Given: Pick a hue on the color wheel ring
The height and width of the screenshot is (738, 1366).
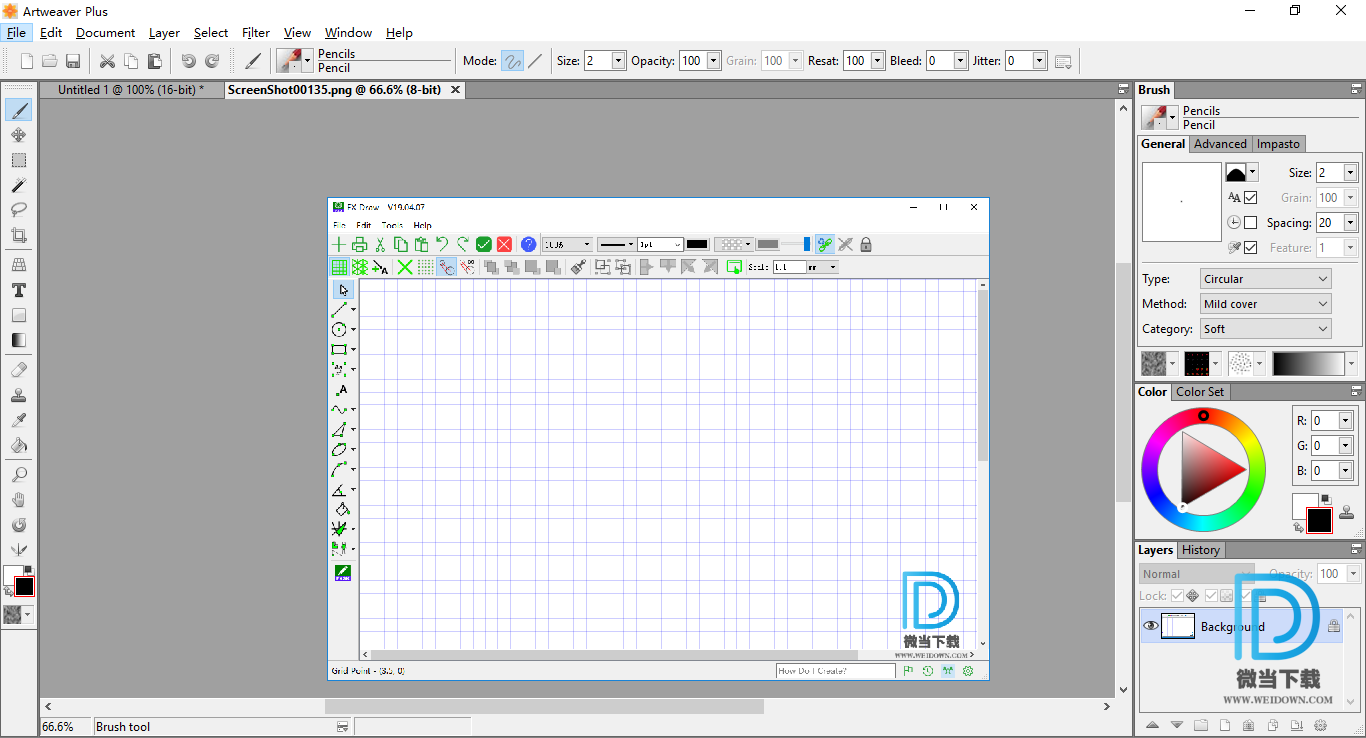Looking at the screenshot, I should tap(1203, 469).
